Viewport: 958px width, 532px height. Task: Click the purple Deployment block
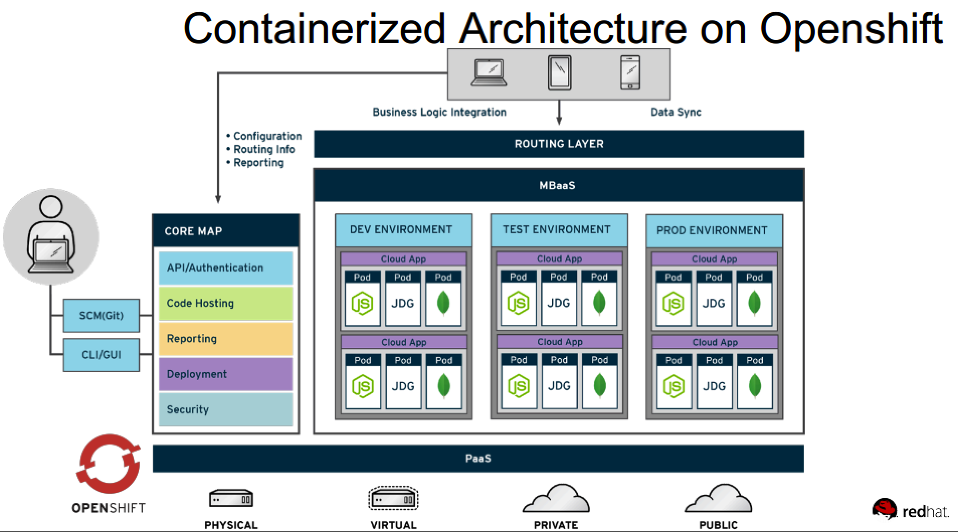(225, 374)
